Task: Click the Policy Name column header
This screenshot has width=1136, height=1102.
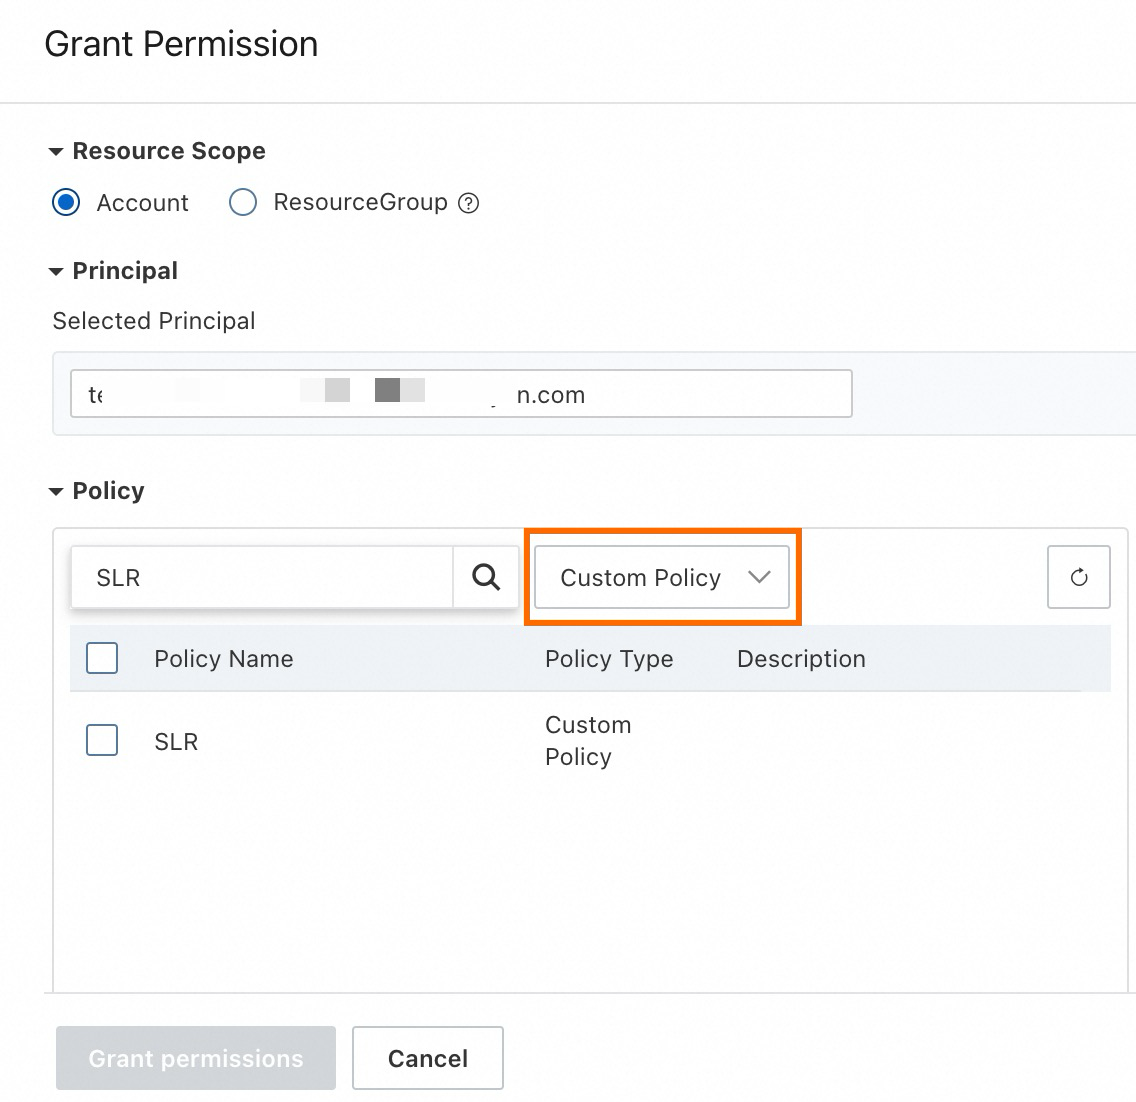Action: coord(223,659)
